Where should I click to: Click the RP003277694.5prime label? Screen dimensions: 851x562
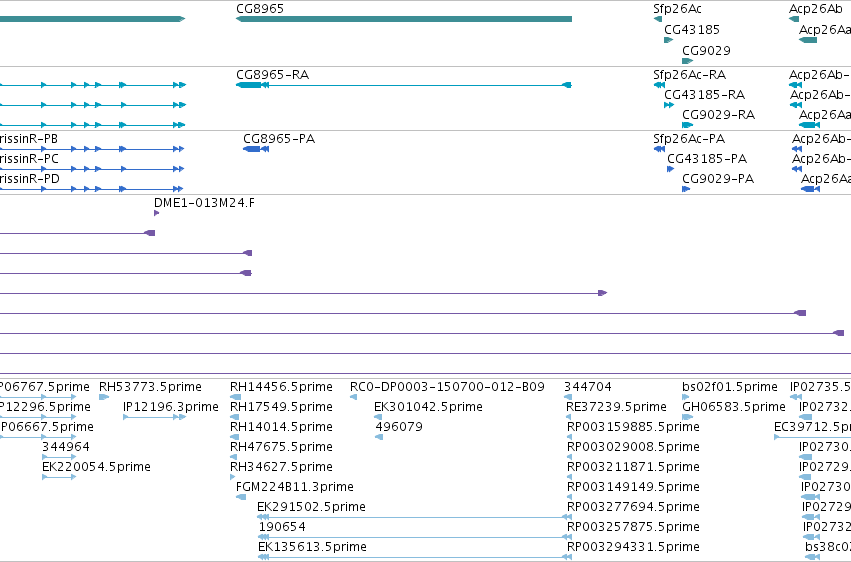[633, 507]
